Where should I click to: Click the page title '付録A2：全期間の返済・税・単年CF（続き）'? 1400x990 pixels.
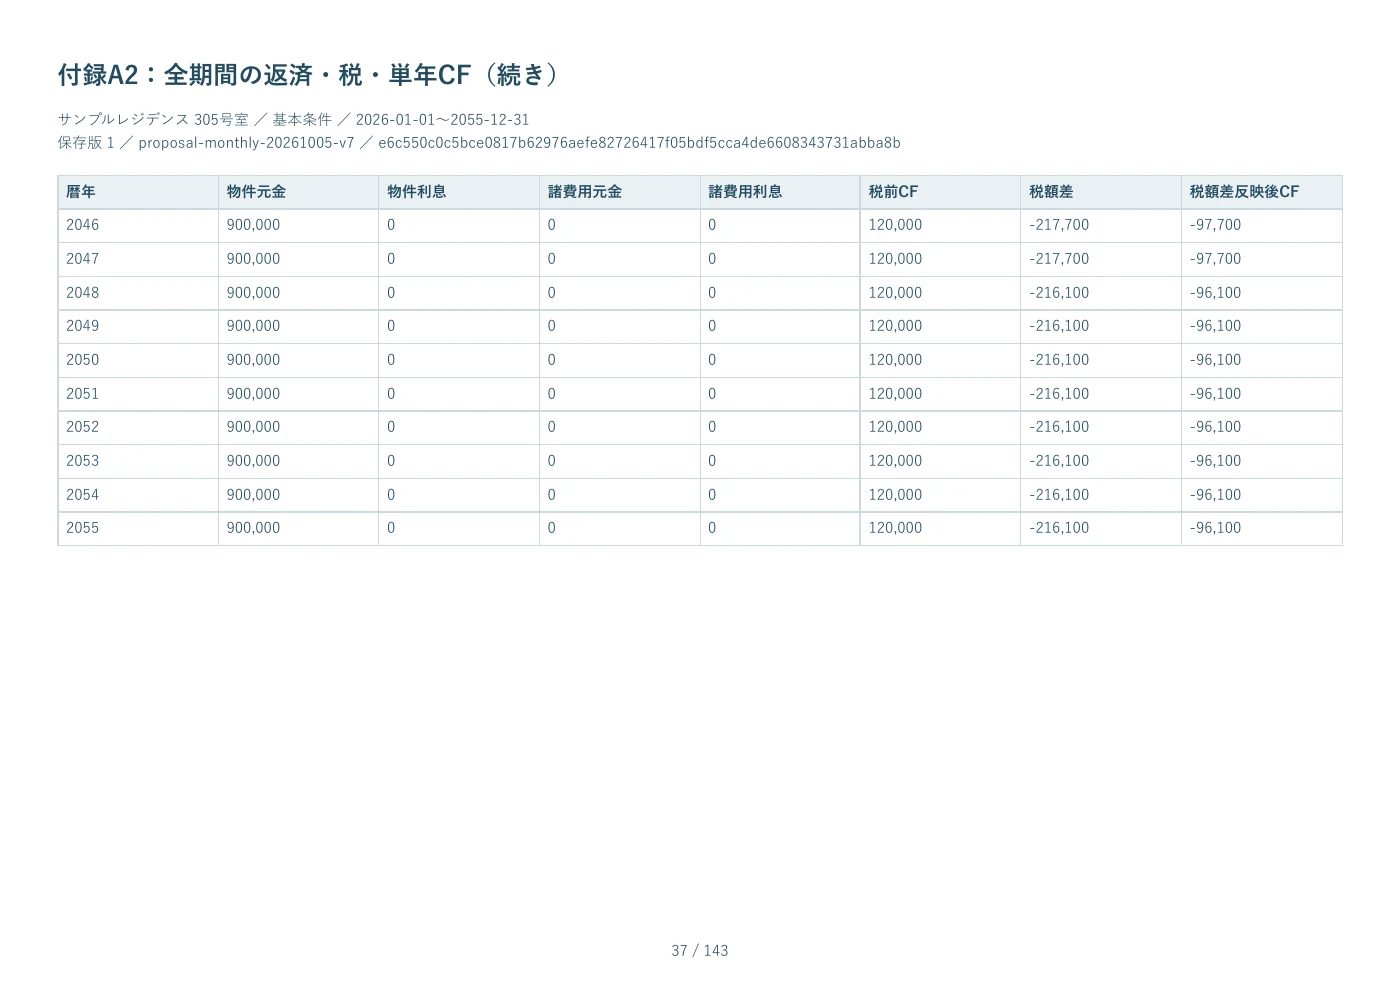tap(309, 75)
